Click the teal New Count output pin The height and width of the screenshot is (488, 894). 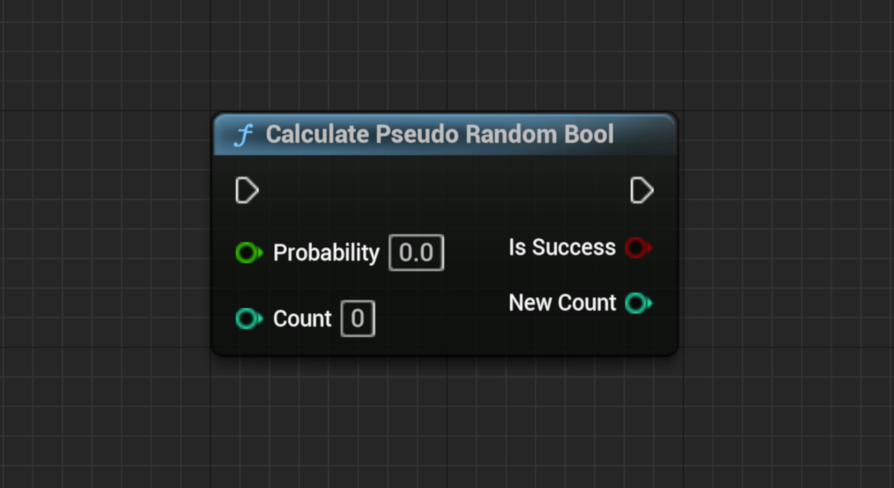pos(637,303)
